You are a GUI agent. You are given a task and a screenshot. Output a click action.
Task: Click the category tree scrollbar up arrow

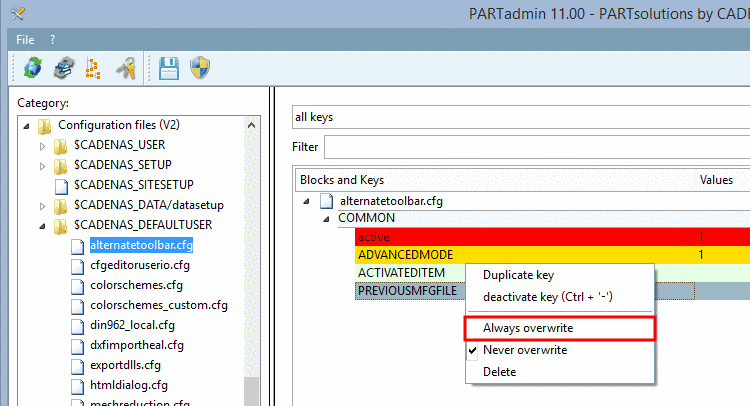pyautogui.click(x=252, y=125)
